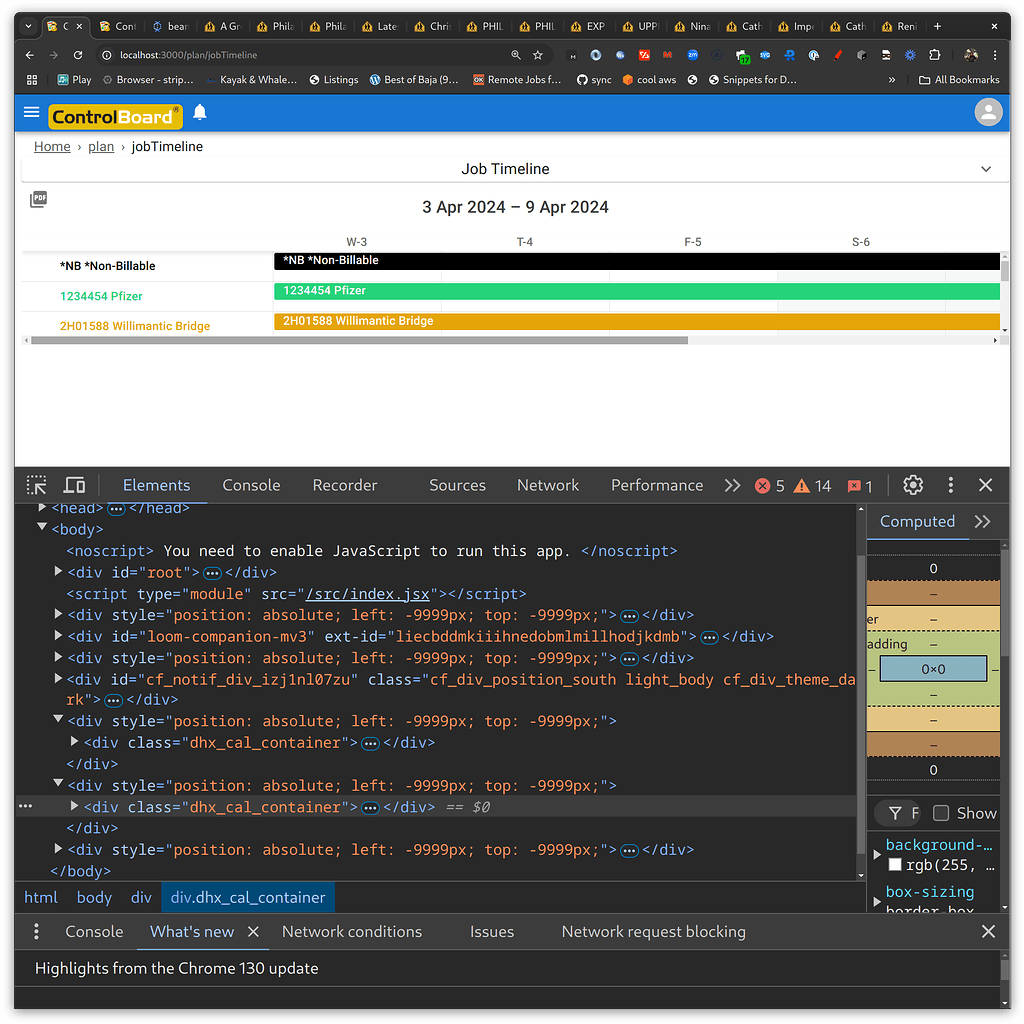Go to the Home breadcrumb link
1024x1024 pixels.
click(x=52, y=146)
